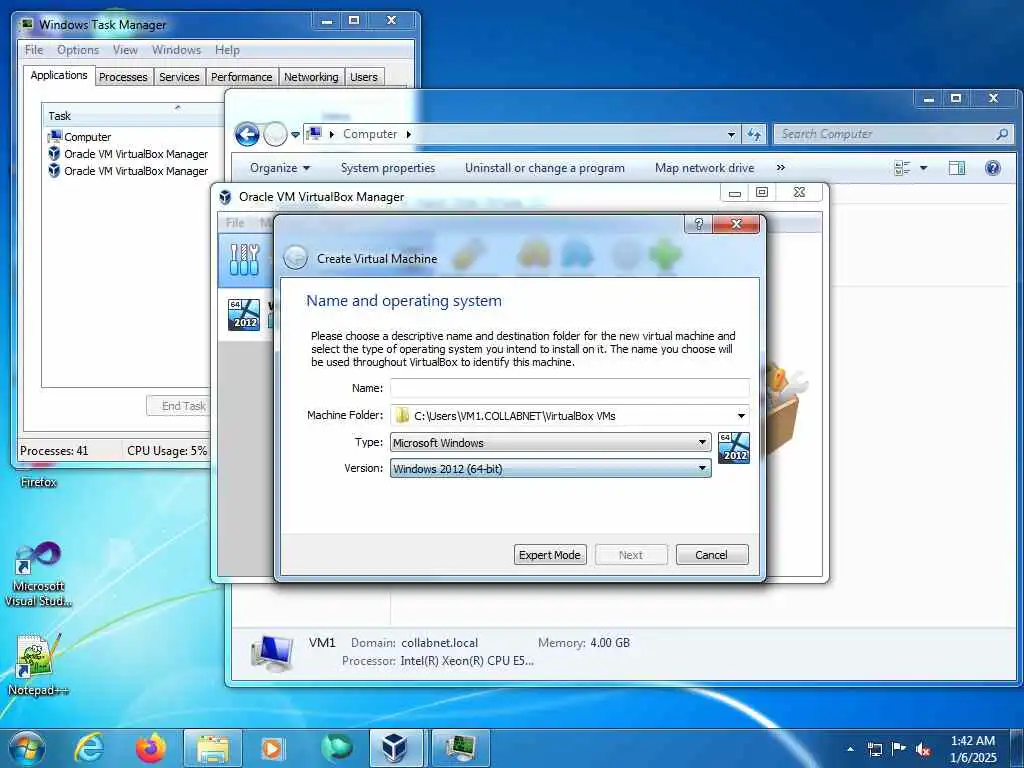Open the Windows menu in Task Manager
This screenshot has width=1024, height=768.
(176, 50)
